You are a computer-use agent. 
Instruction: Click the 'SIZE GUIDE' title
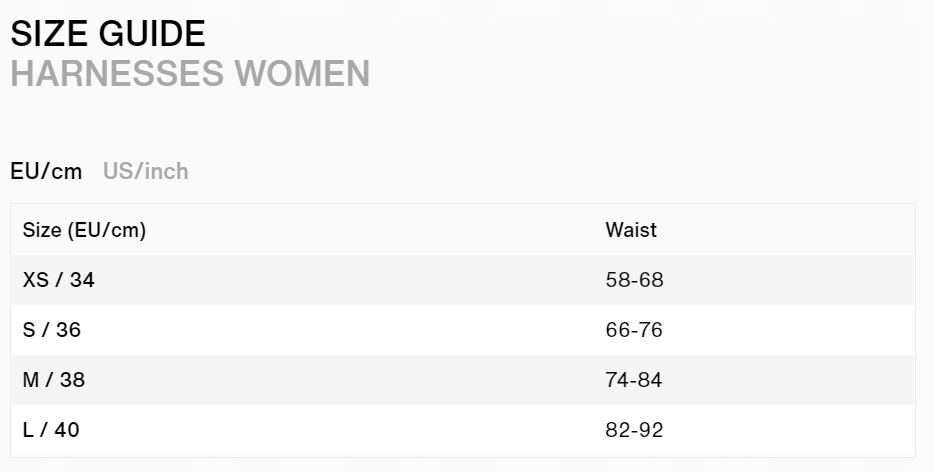108,34
